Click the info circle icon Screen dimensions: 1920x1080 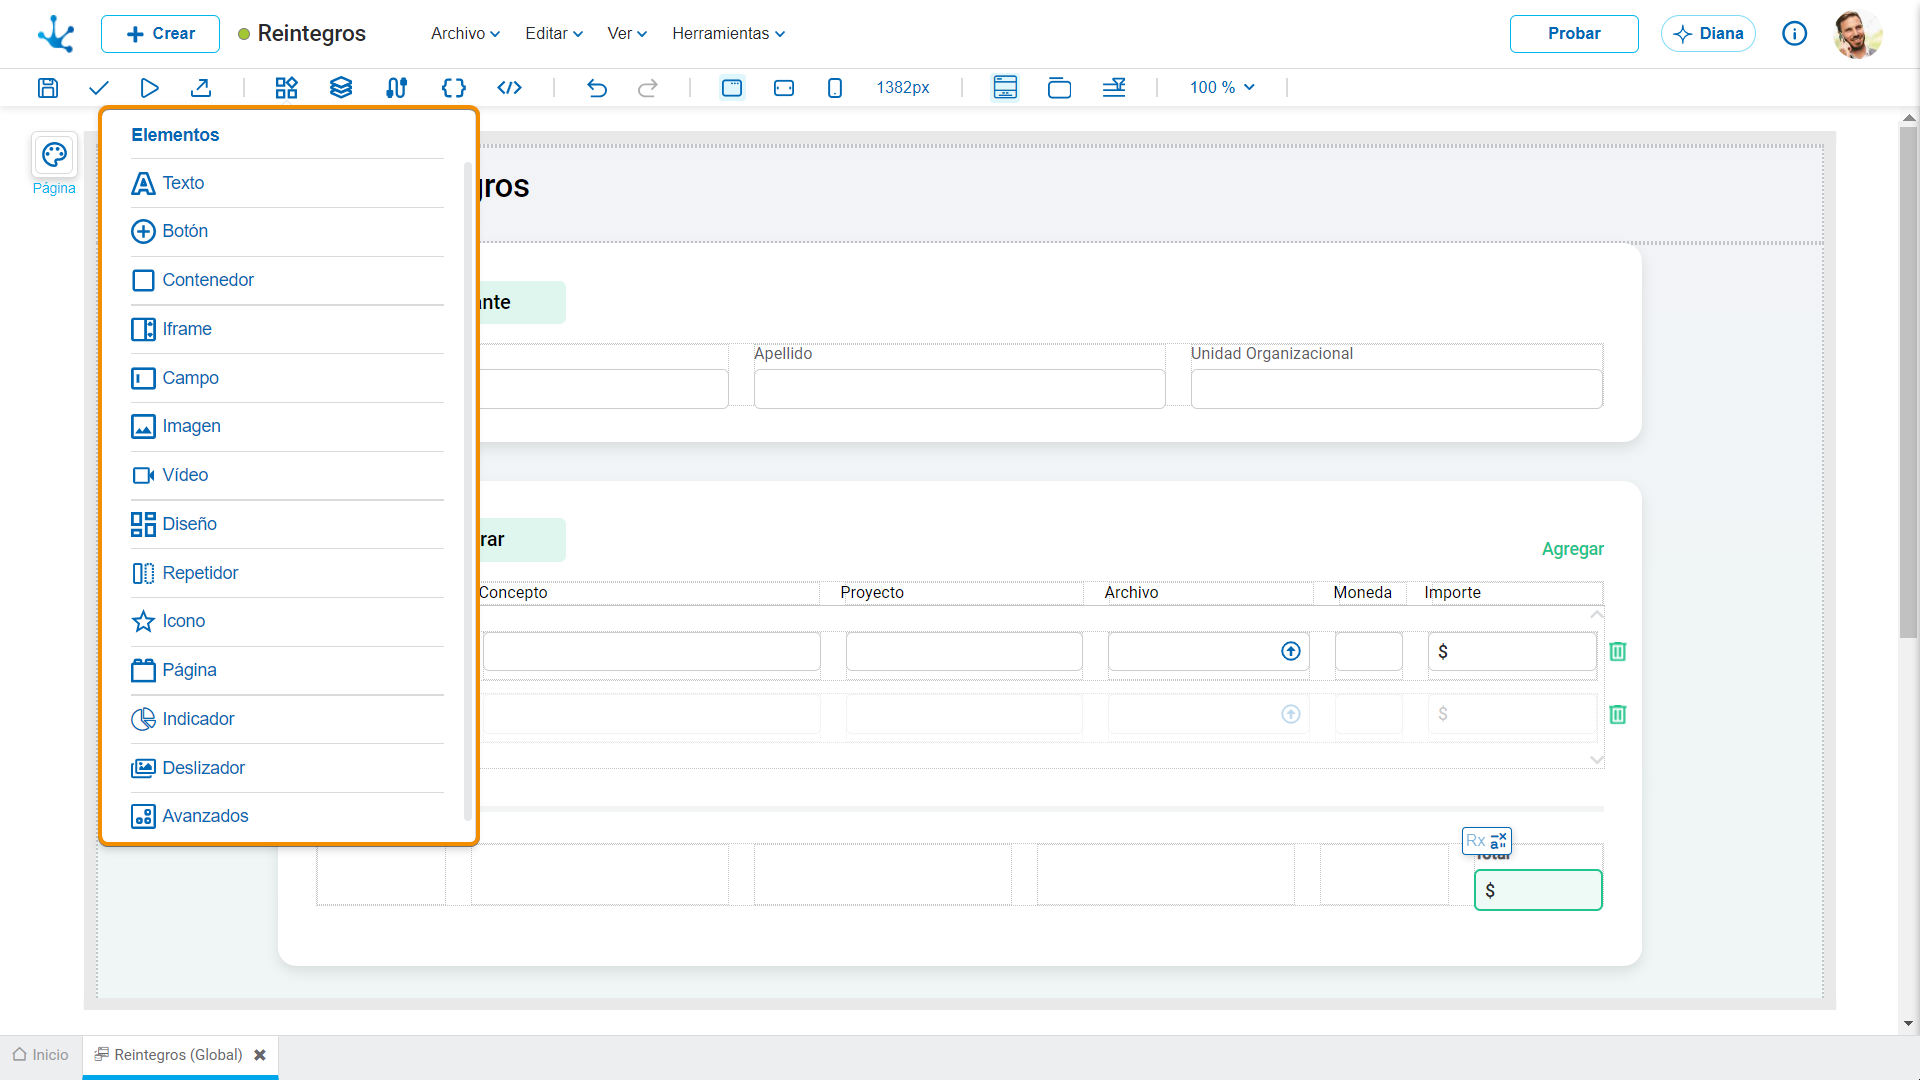pos(1794,34)
